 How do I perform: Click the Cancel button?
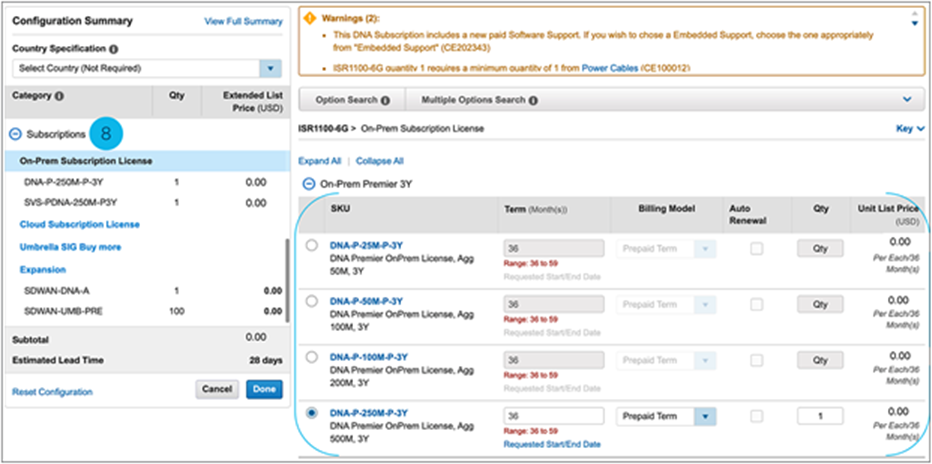coord(217,389)
